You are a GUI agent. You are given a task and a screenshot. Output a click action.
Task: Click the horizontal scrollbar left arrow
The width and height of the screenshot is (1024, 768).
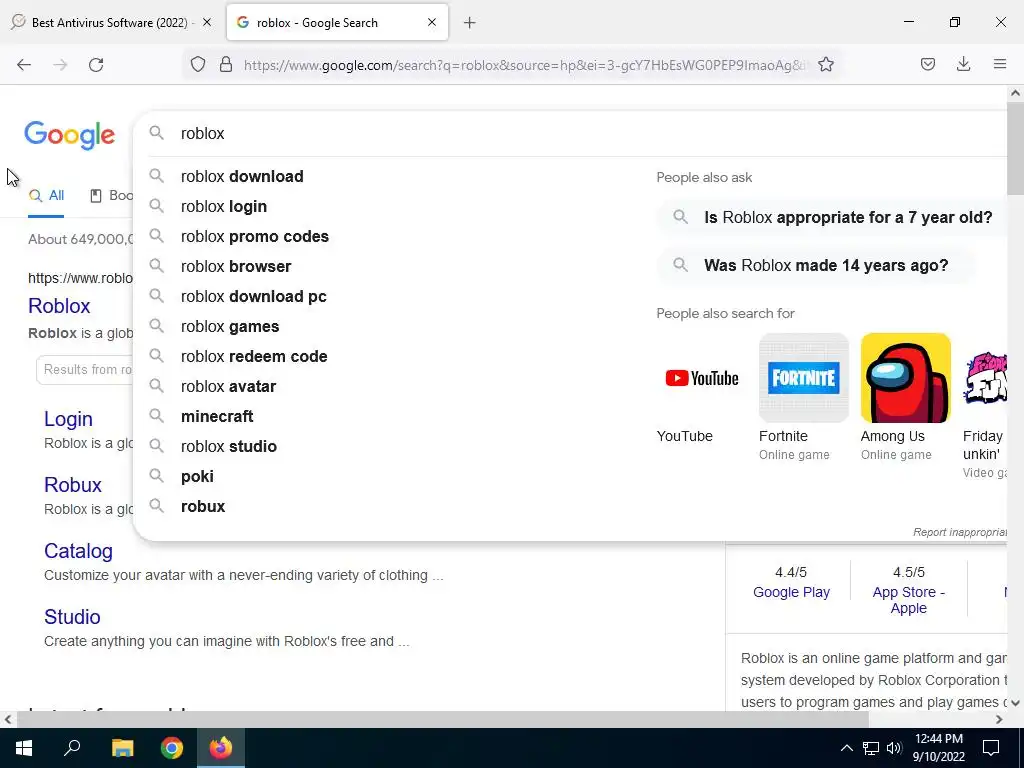(x=7, y=720)
